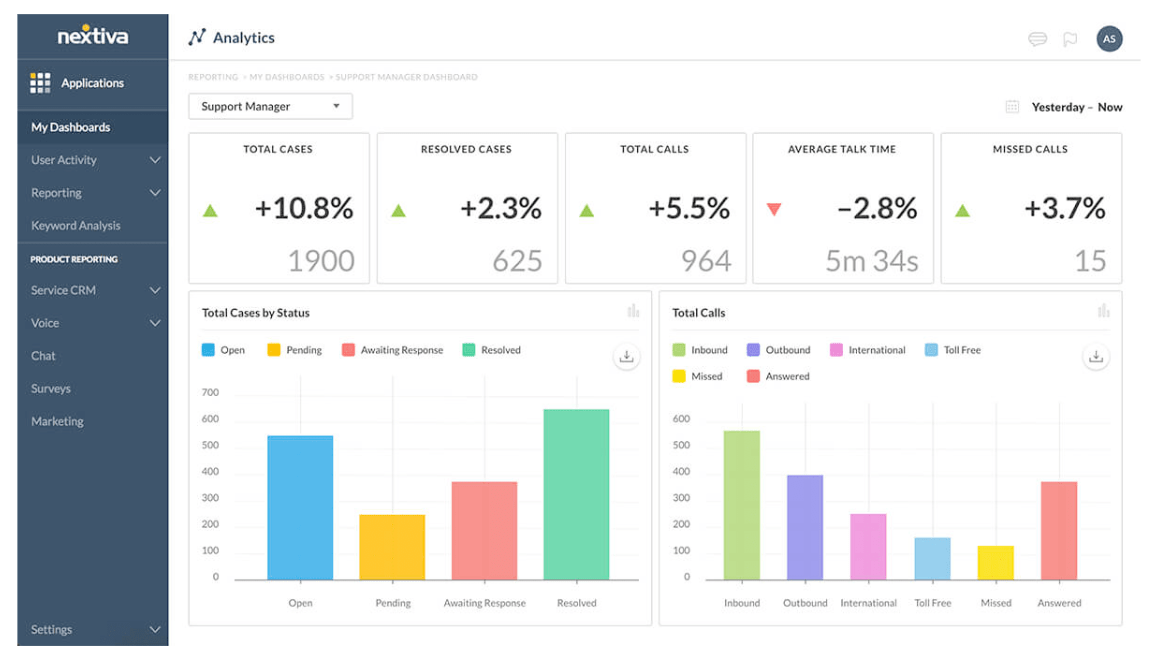Open Keyword Analysis from the sidebar
The image size is (1150, 666).
coord(76,226)
